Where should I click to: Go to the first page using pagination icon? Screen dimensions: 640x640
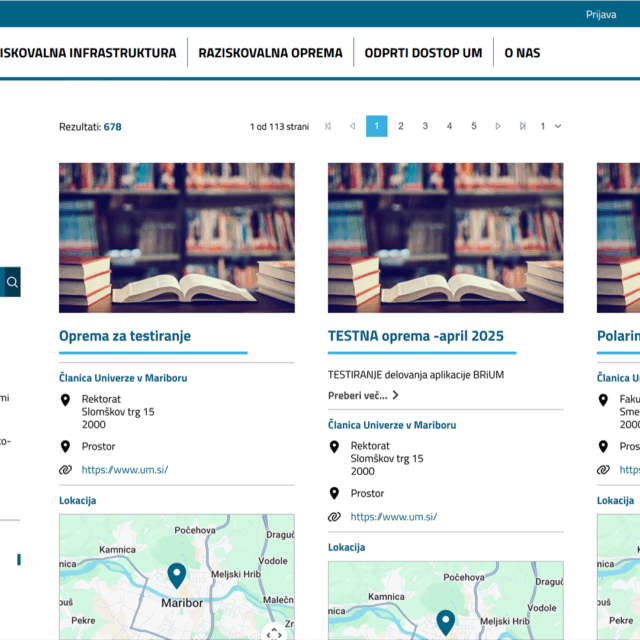click(328, 126)
